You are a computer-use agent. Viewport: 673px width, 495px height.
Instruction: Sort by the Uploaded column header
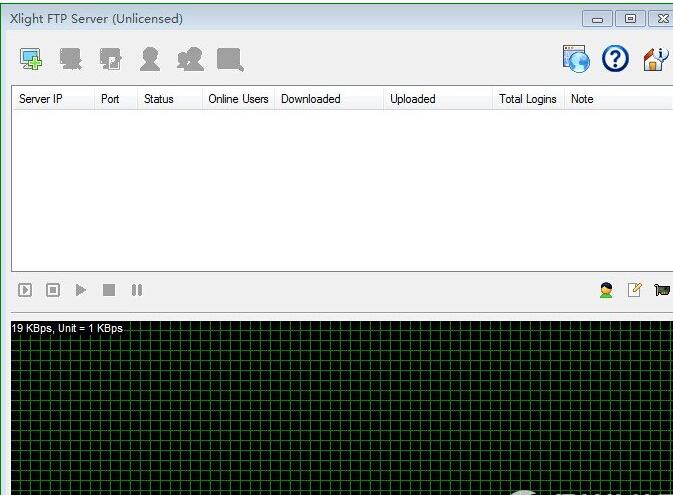tap(438, 99)
